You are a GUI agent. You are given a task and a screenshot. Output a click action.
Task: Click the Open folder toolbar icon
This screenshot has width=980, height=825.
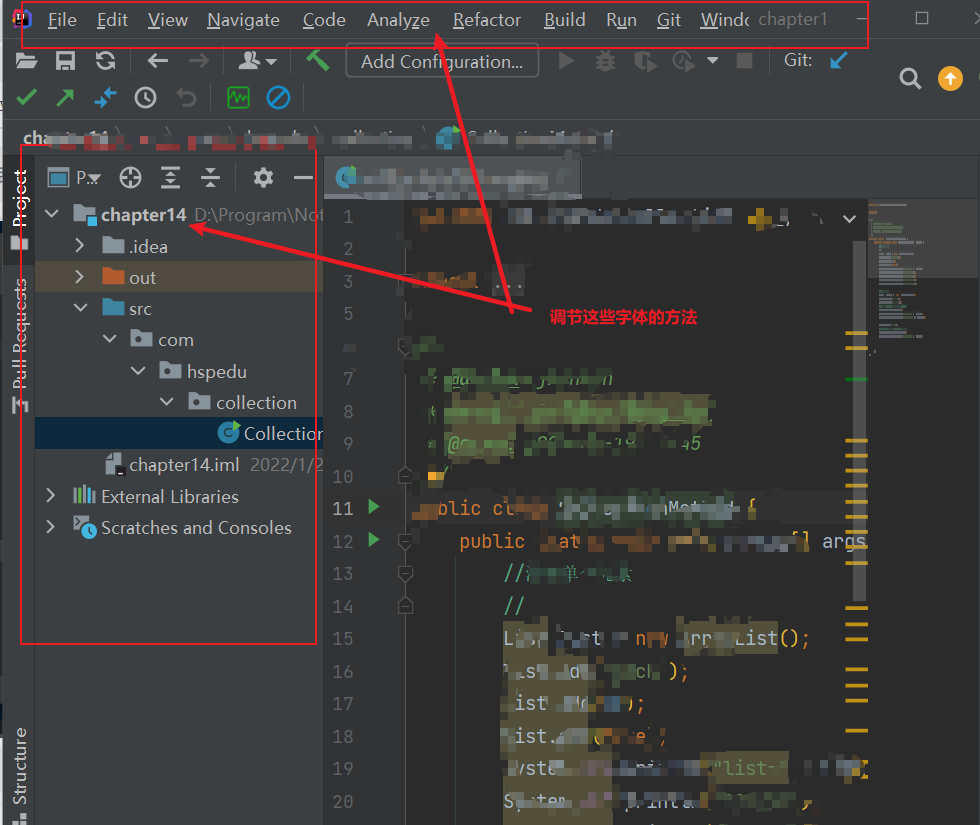coord(26,61)
